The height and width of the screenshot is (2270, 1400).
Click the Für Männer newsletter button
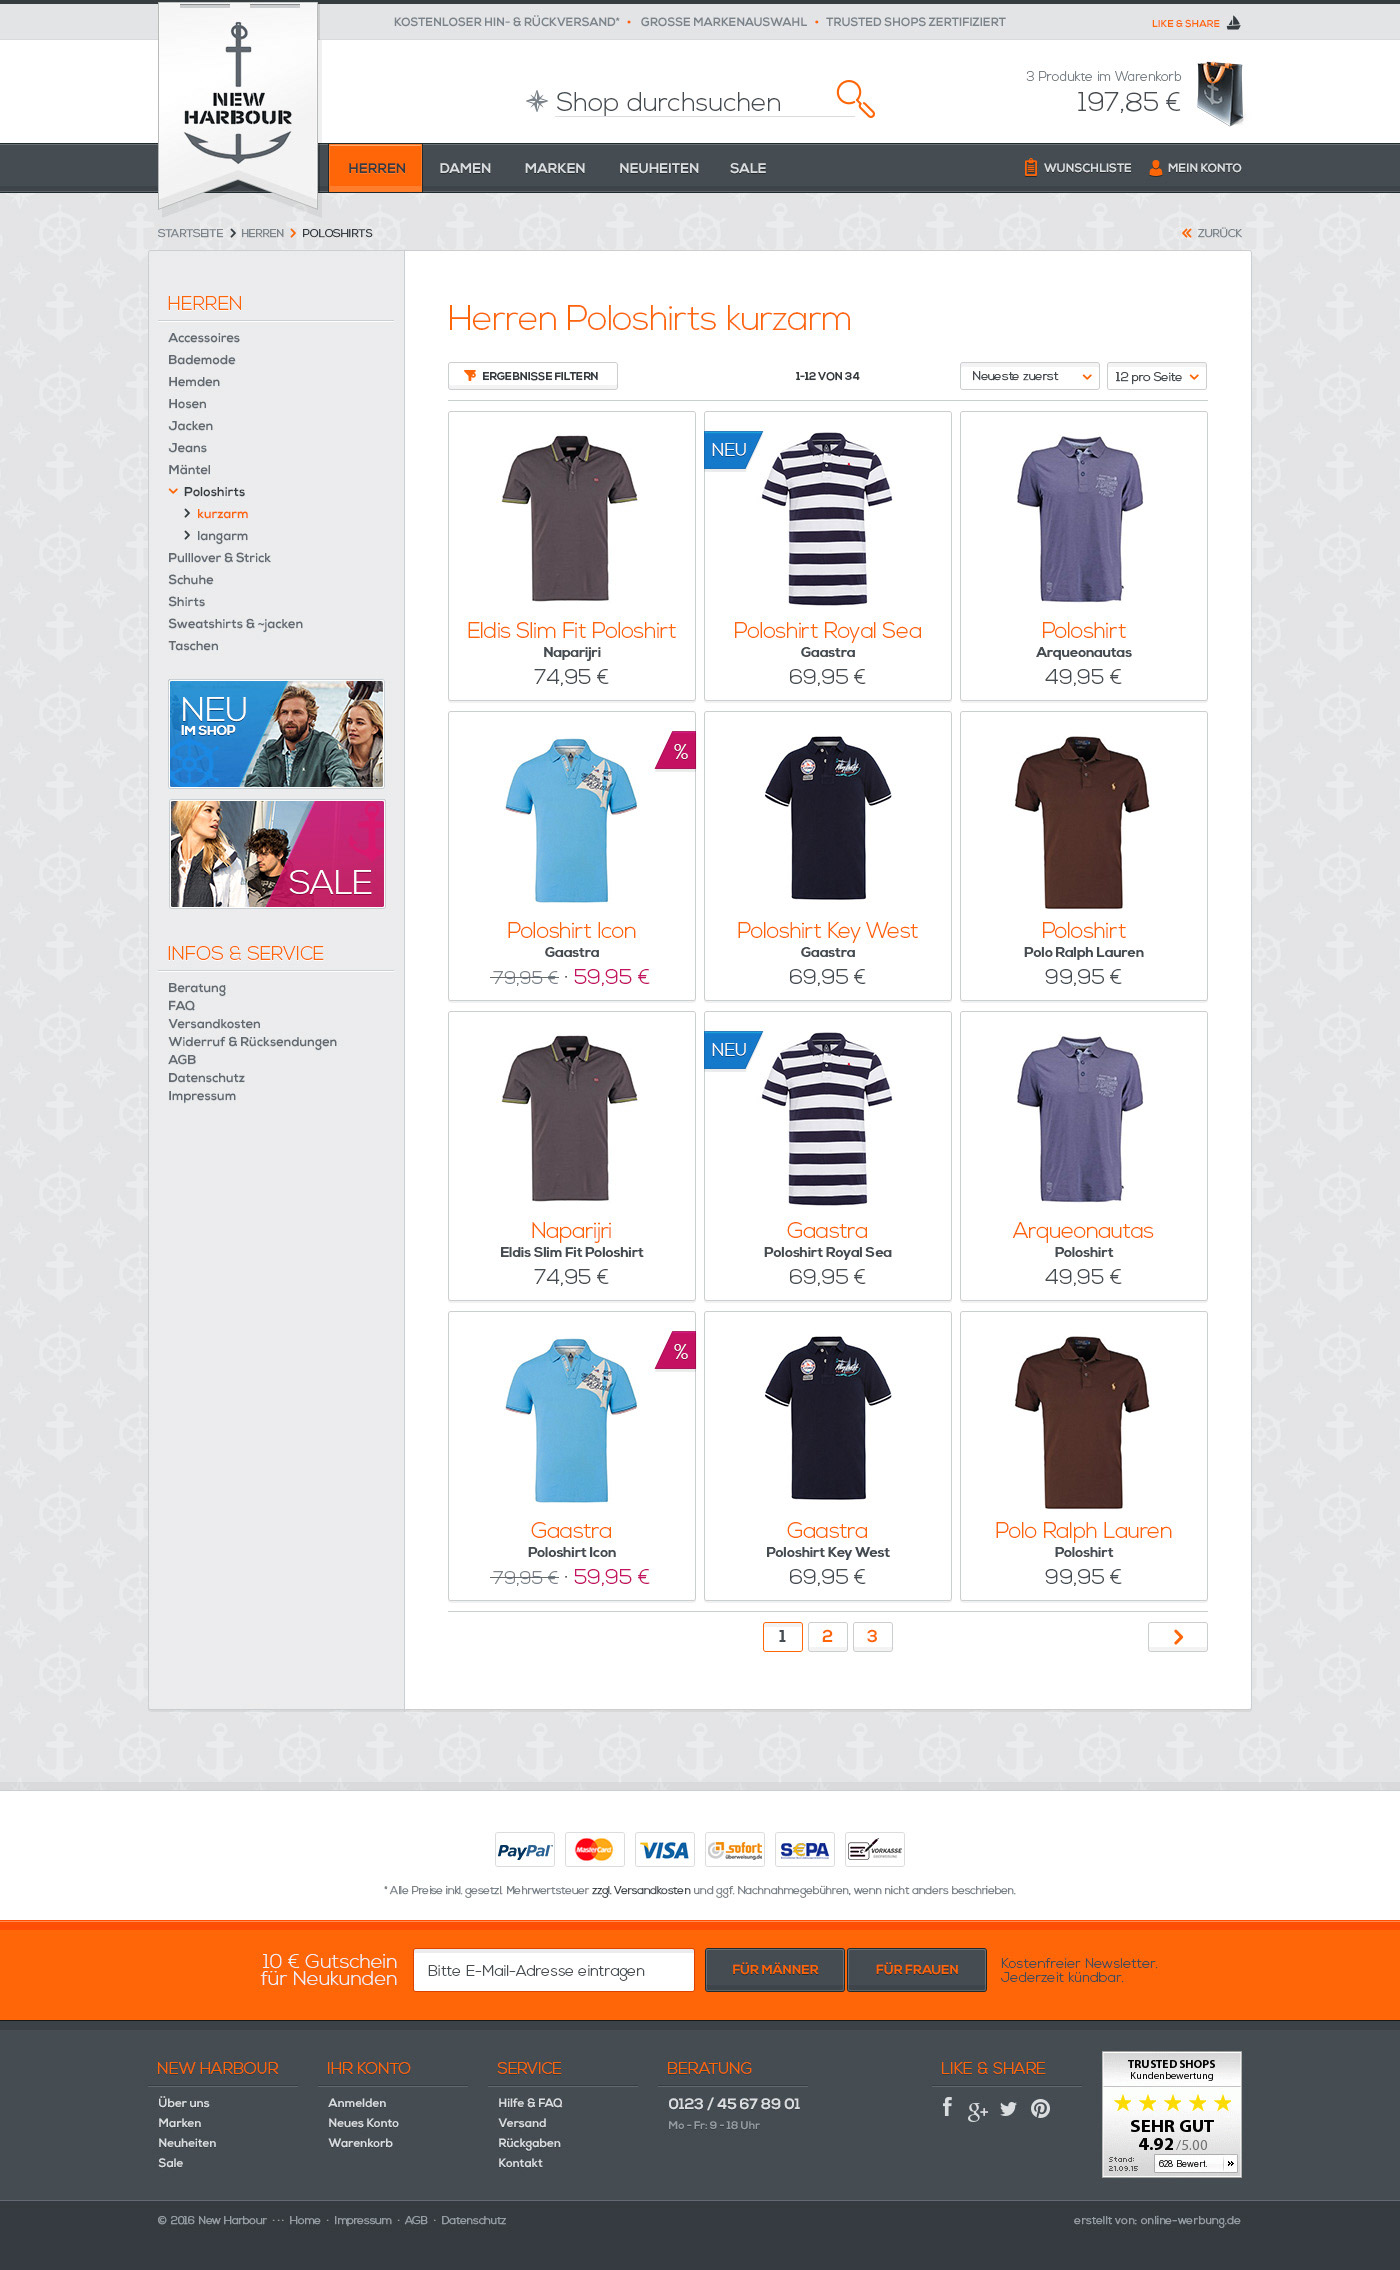(x=775, y=1969)
